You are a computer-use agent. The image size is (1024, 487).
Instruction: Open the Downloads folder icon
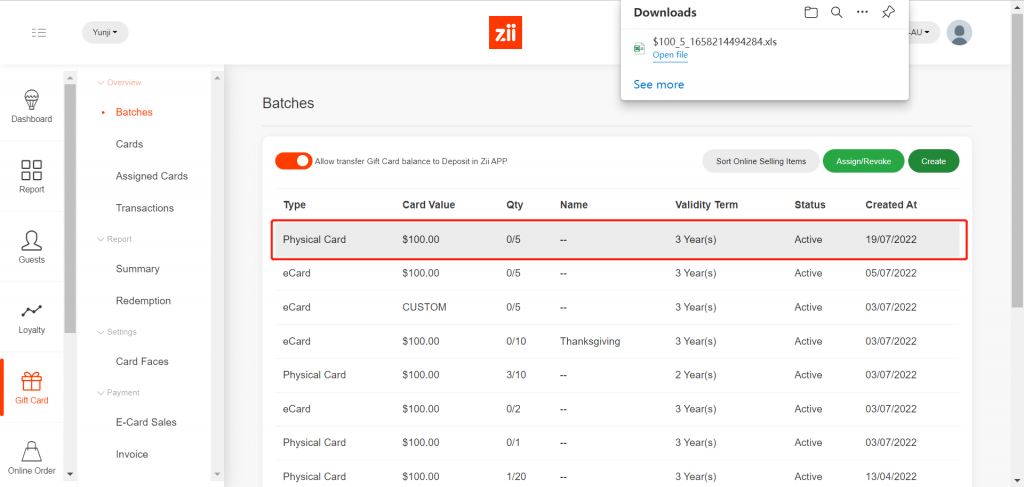pos(811,12)
